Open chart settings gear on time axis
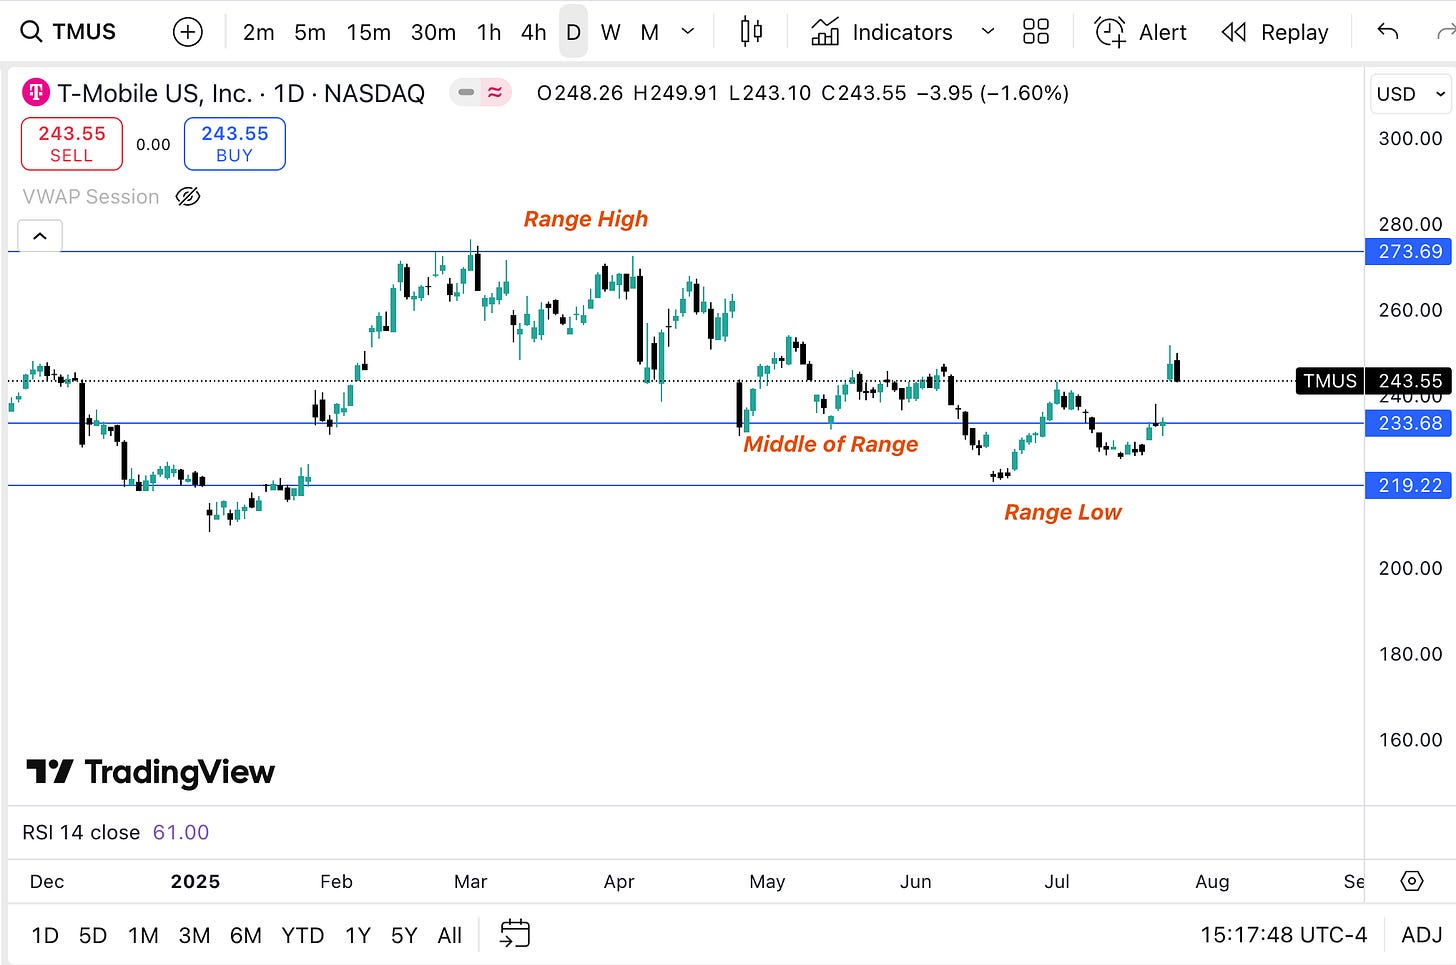Image resolution: width=1456 pixels, height=965 pixels. tap(1411, 881)
